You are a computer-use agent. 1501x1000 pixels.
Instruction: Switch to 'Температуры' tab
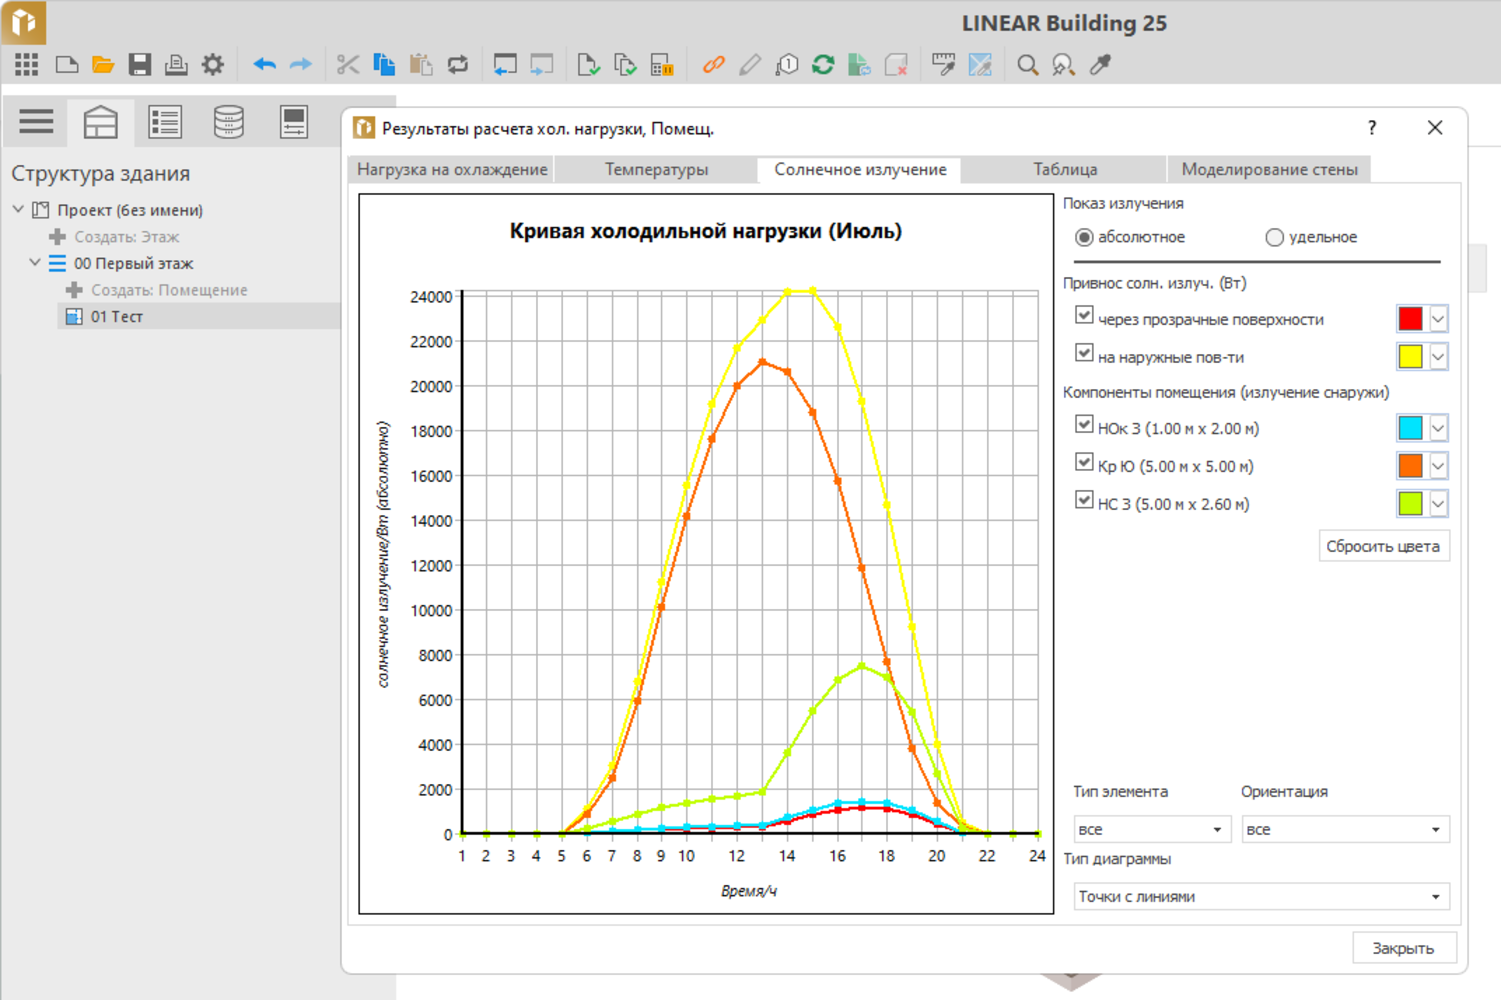(656, 170)
